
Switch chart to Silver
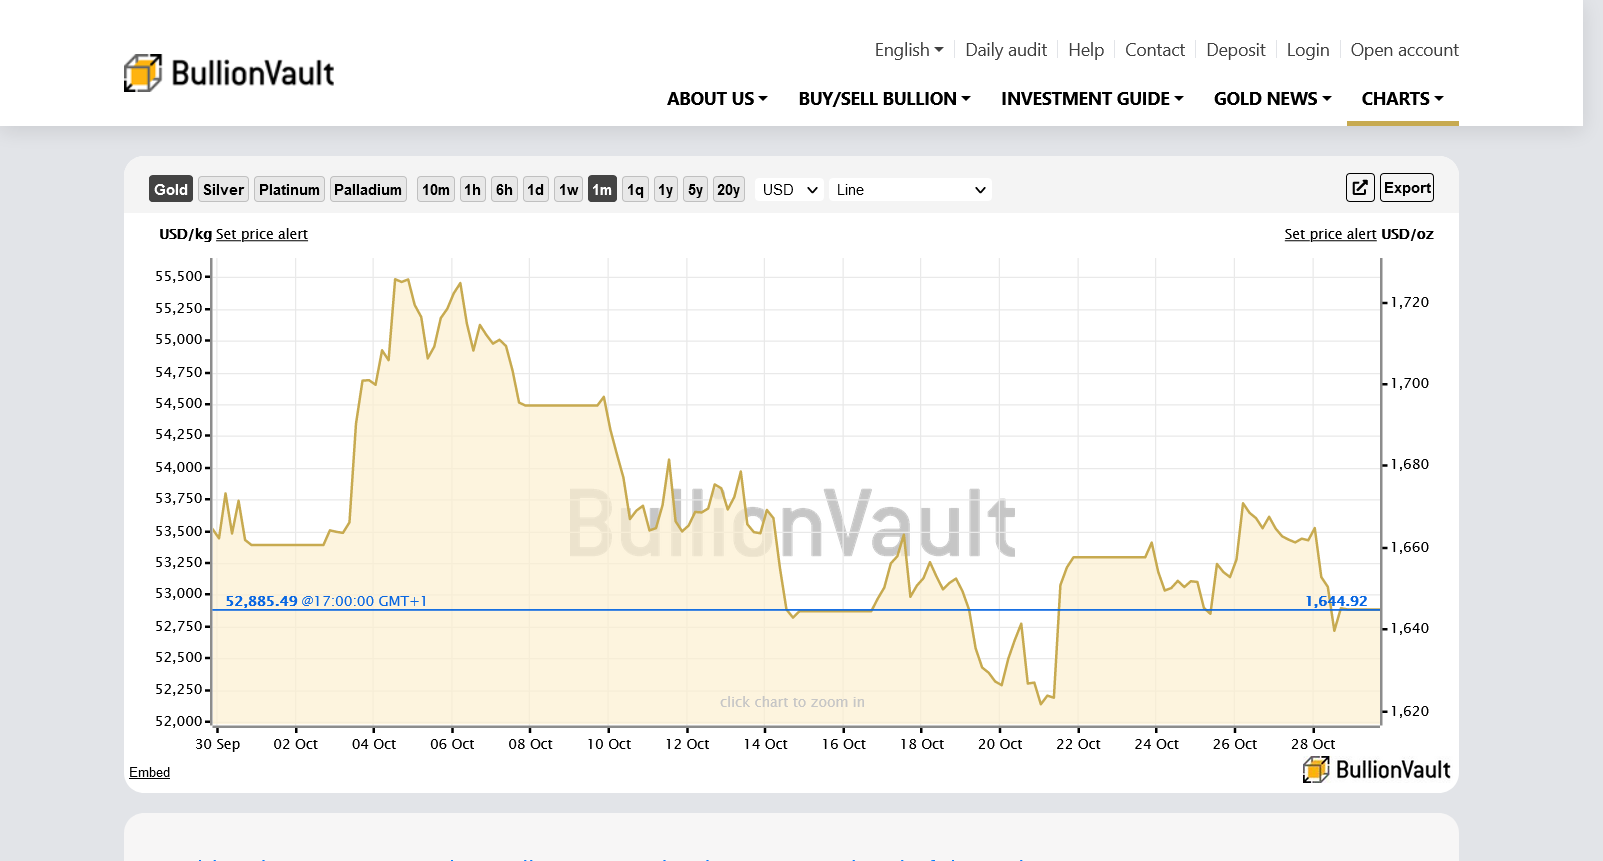pos(223,189)
